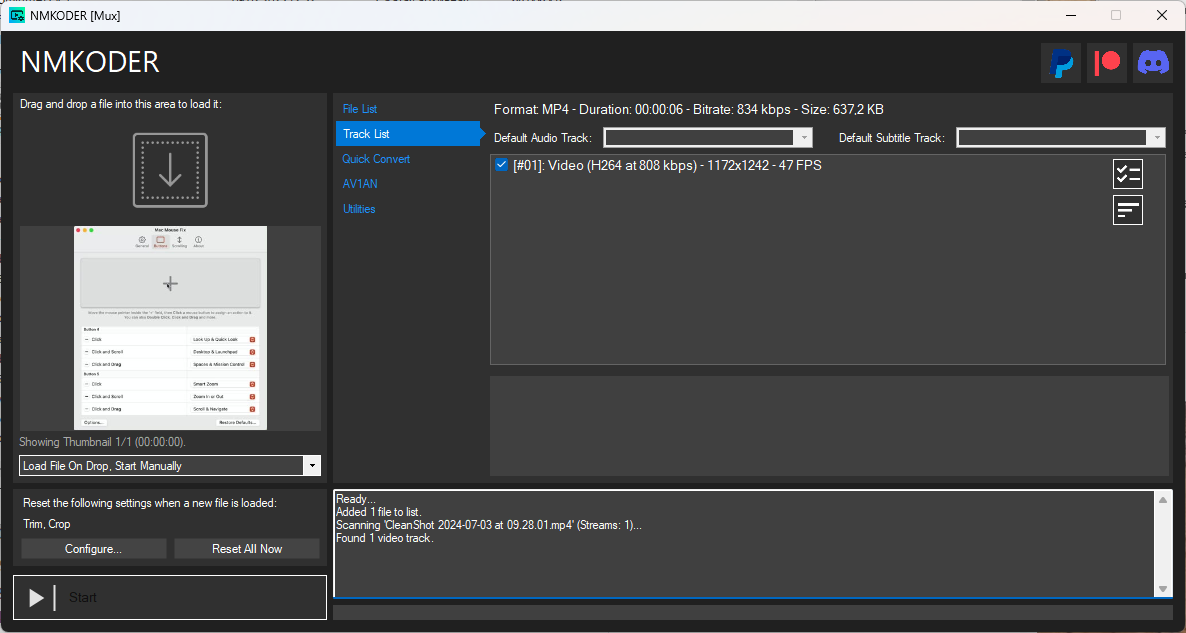
Task: Click the 'Format: MP4 - Duration' info line
Action: click(689, 110)
